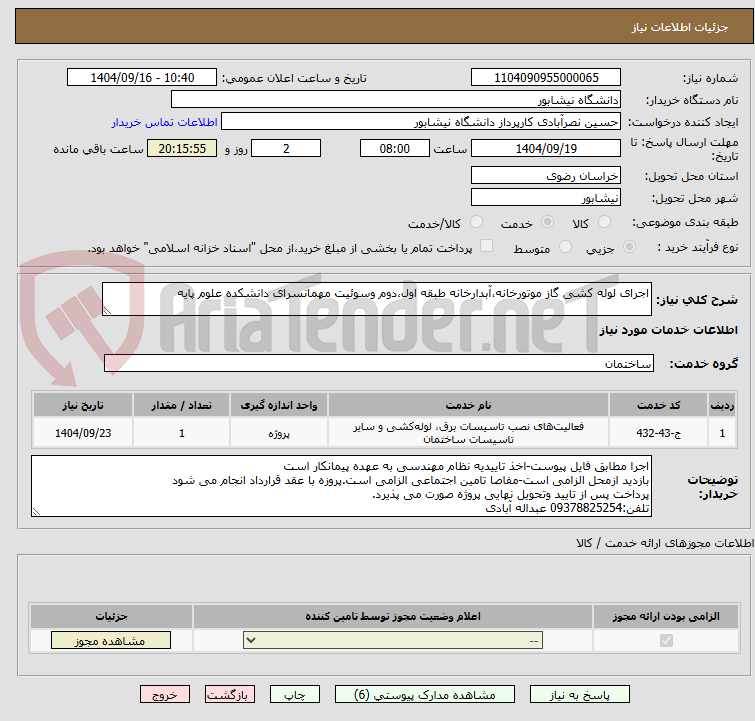
Task: Click the ردیف column header
Action: tap(722, 405)
